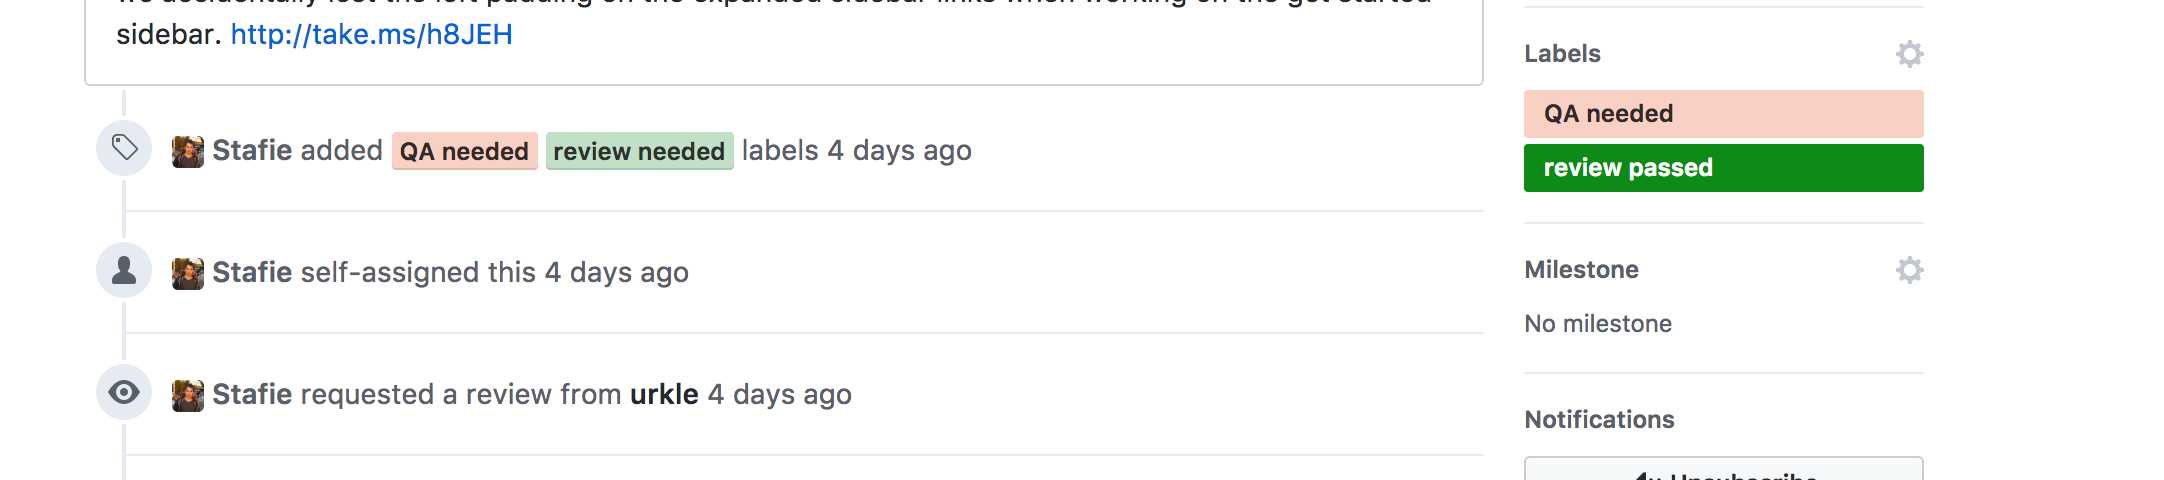
Task: Click Stafie's avatar beside added labels
Action: [188, 151]
